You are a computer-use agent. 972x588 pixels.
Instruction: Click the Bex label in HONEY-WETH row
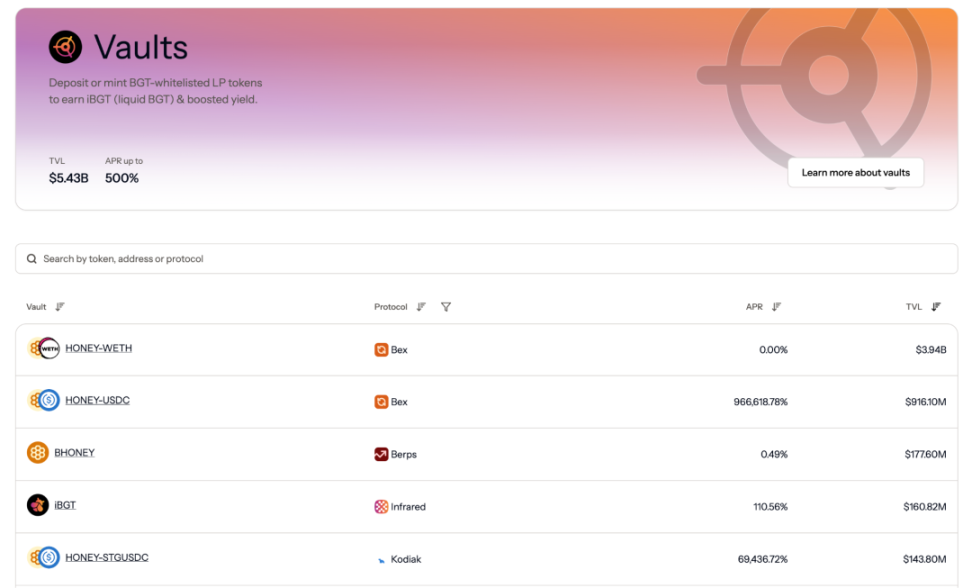point(399,350)
